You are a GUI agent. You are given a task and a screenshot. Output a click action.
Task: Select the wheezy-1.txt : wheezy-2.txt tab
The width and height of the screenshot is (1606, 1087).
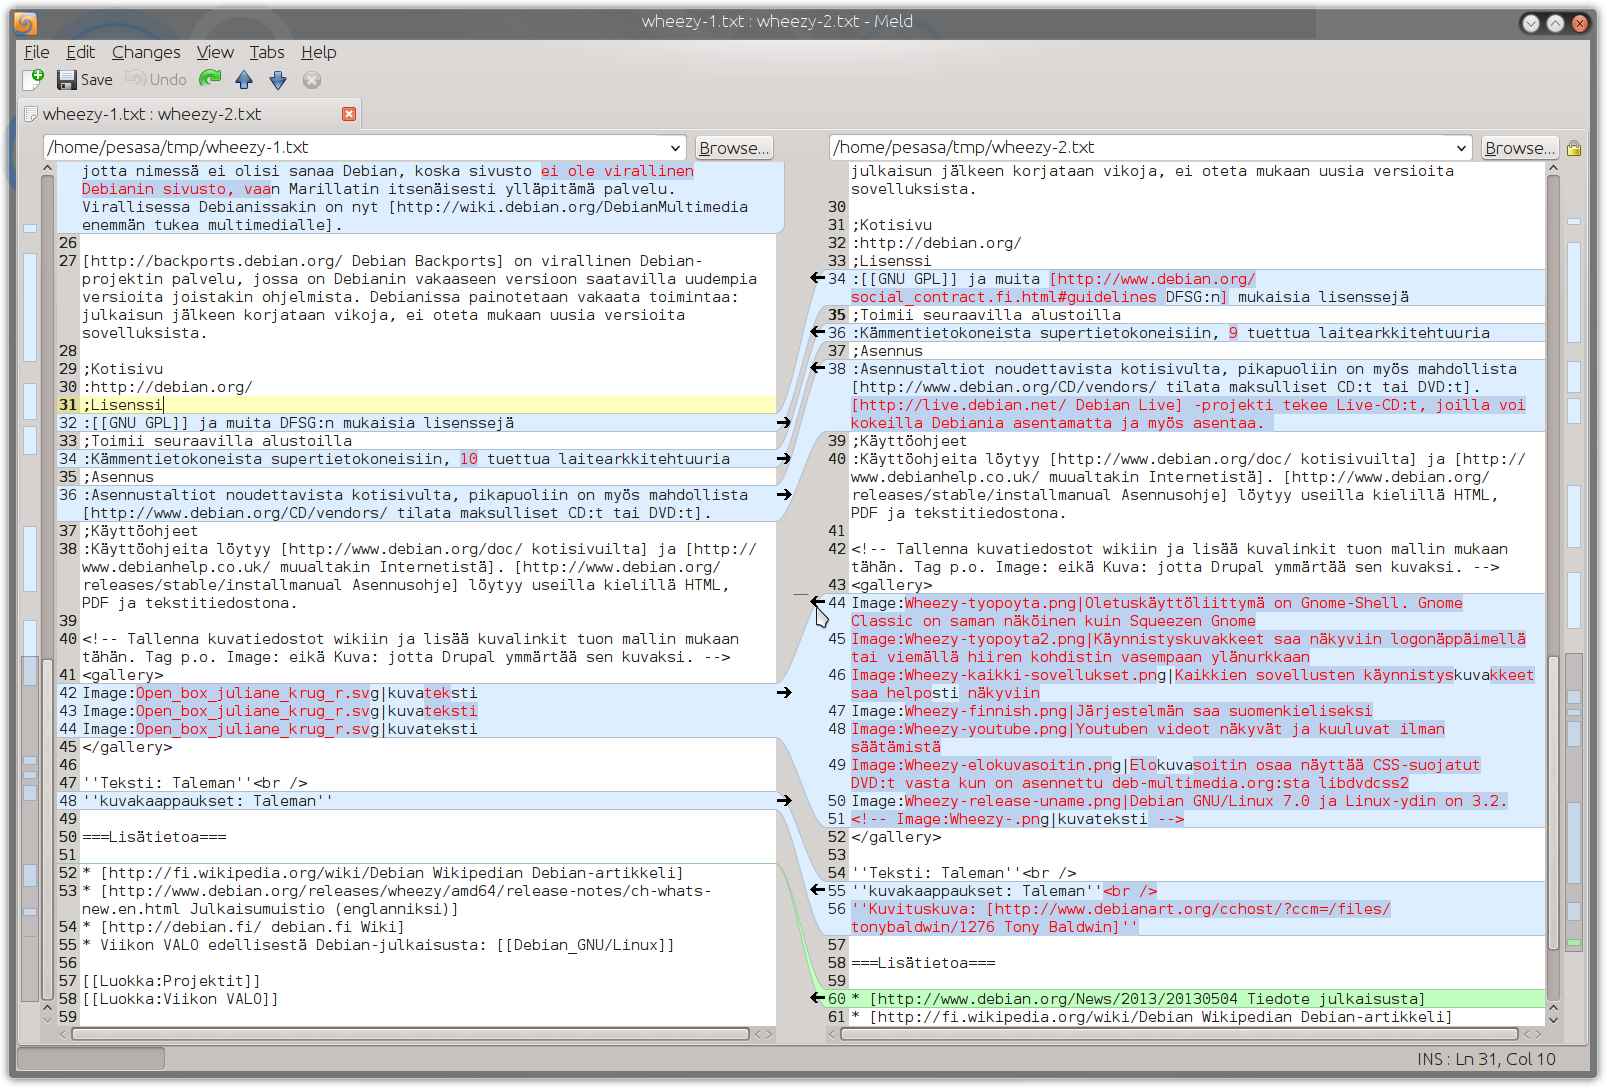click(x=190, y=114)
